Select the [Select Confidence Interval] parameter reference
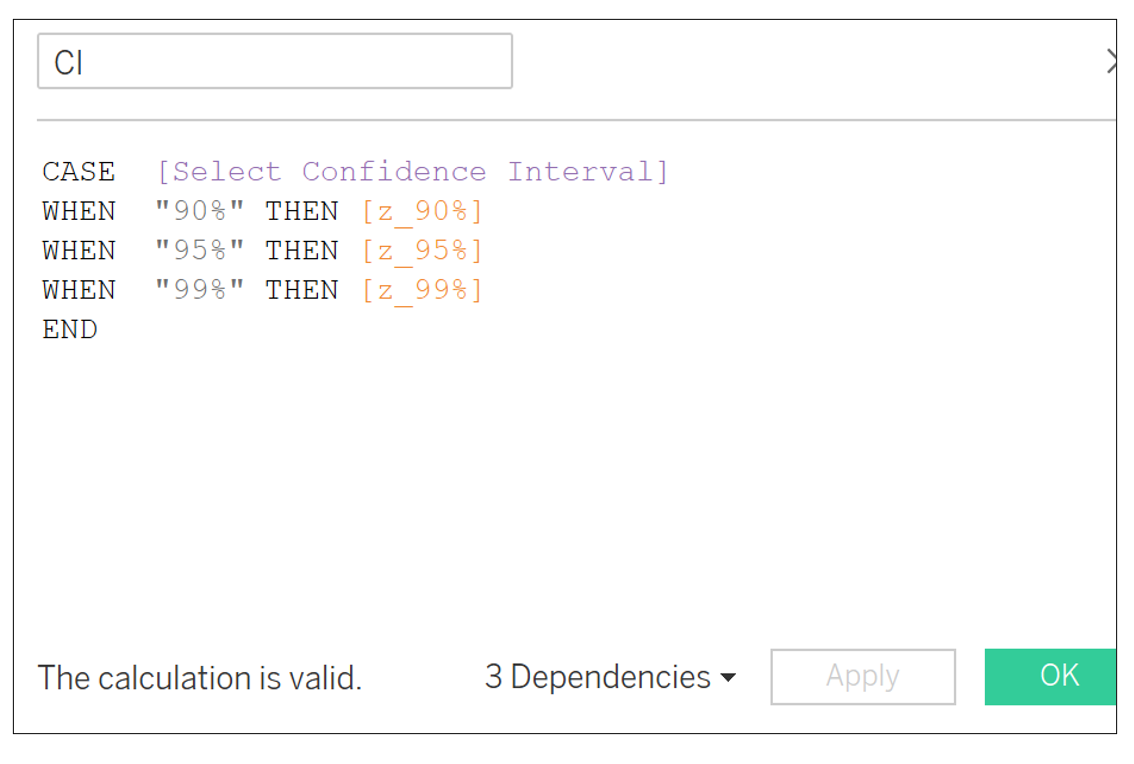This screenshot has width=1134, height=764. 412,172
